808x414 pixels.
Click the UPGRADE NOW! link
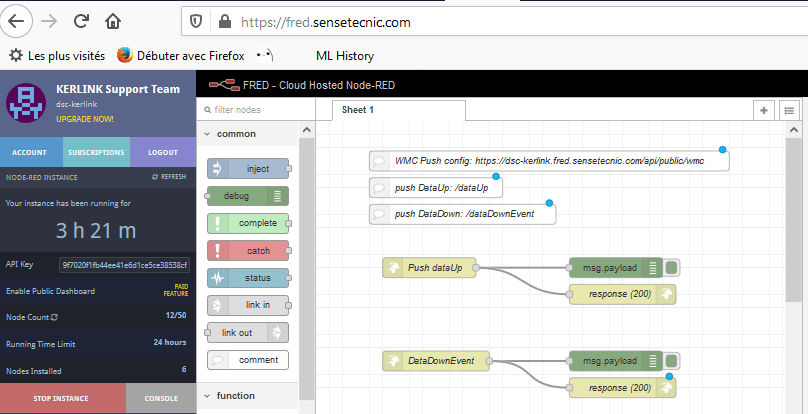pyautogui.click(x=85, y=119)
